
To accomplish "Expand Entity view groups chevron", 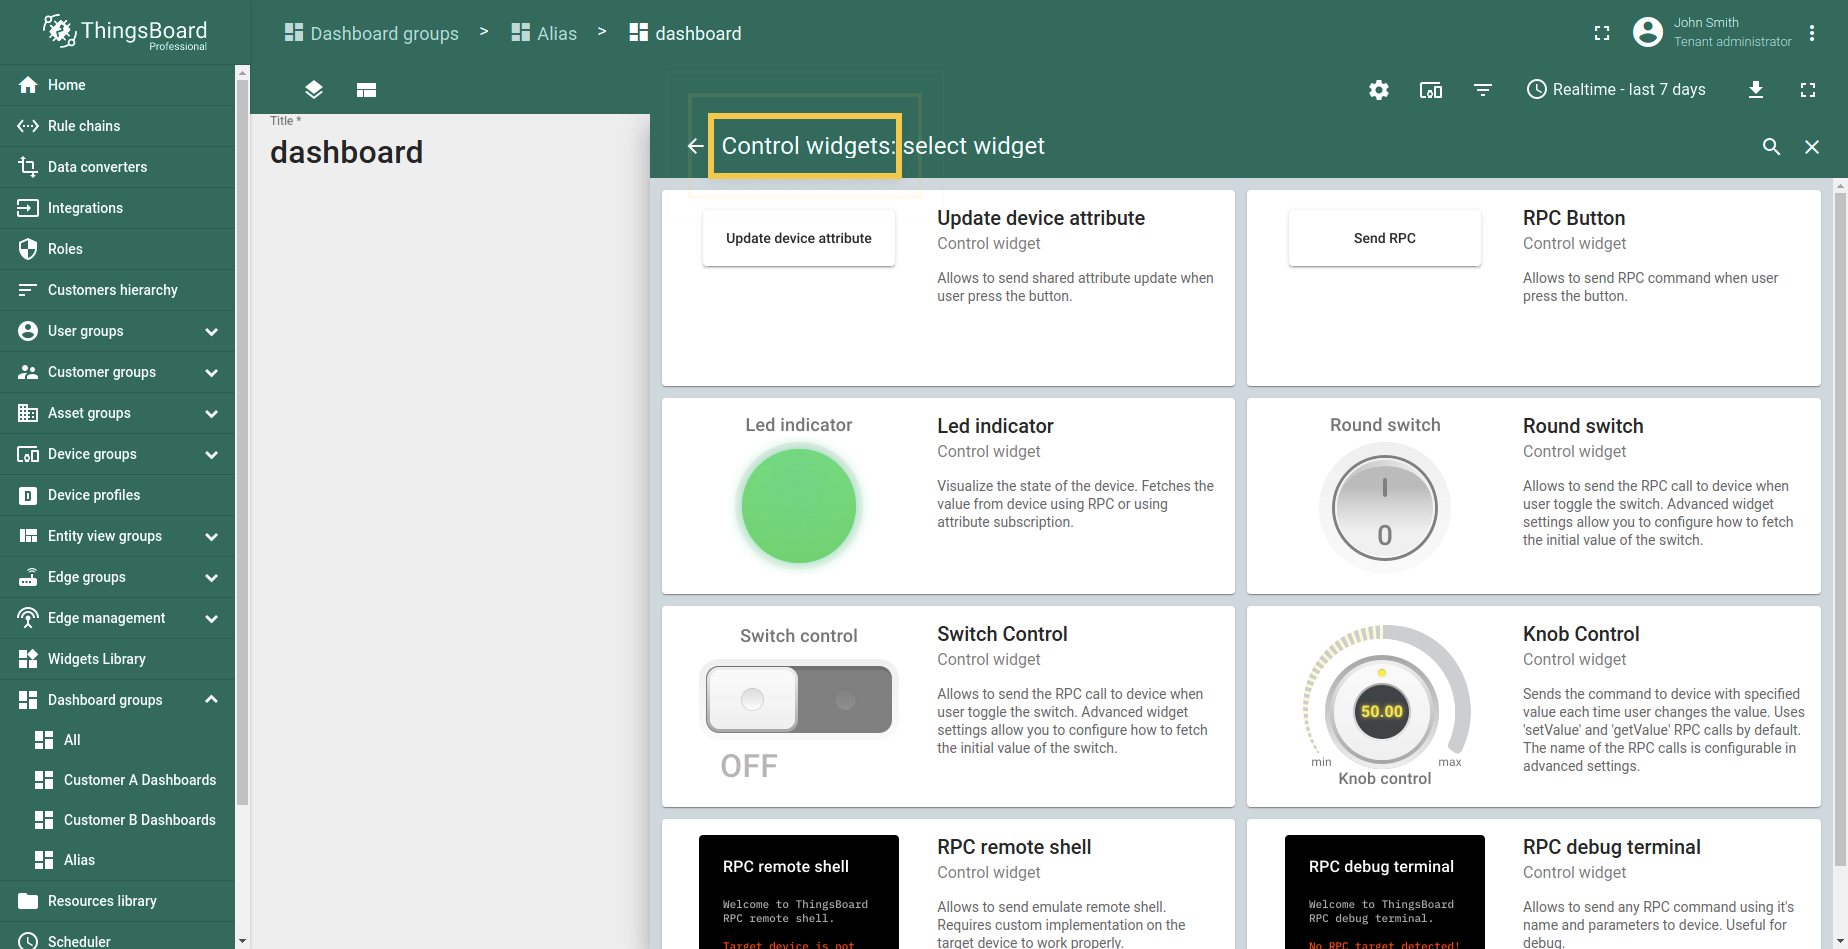I will (x=211, y=536).
